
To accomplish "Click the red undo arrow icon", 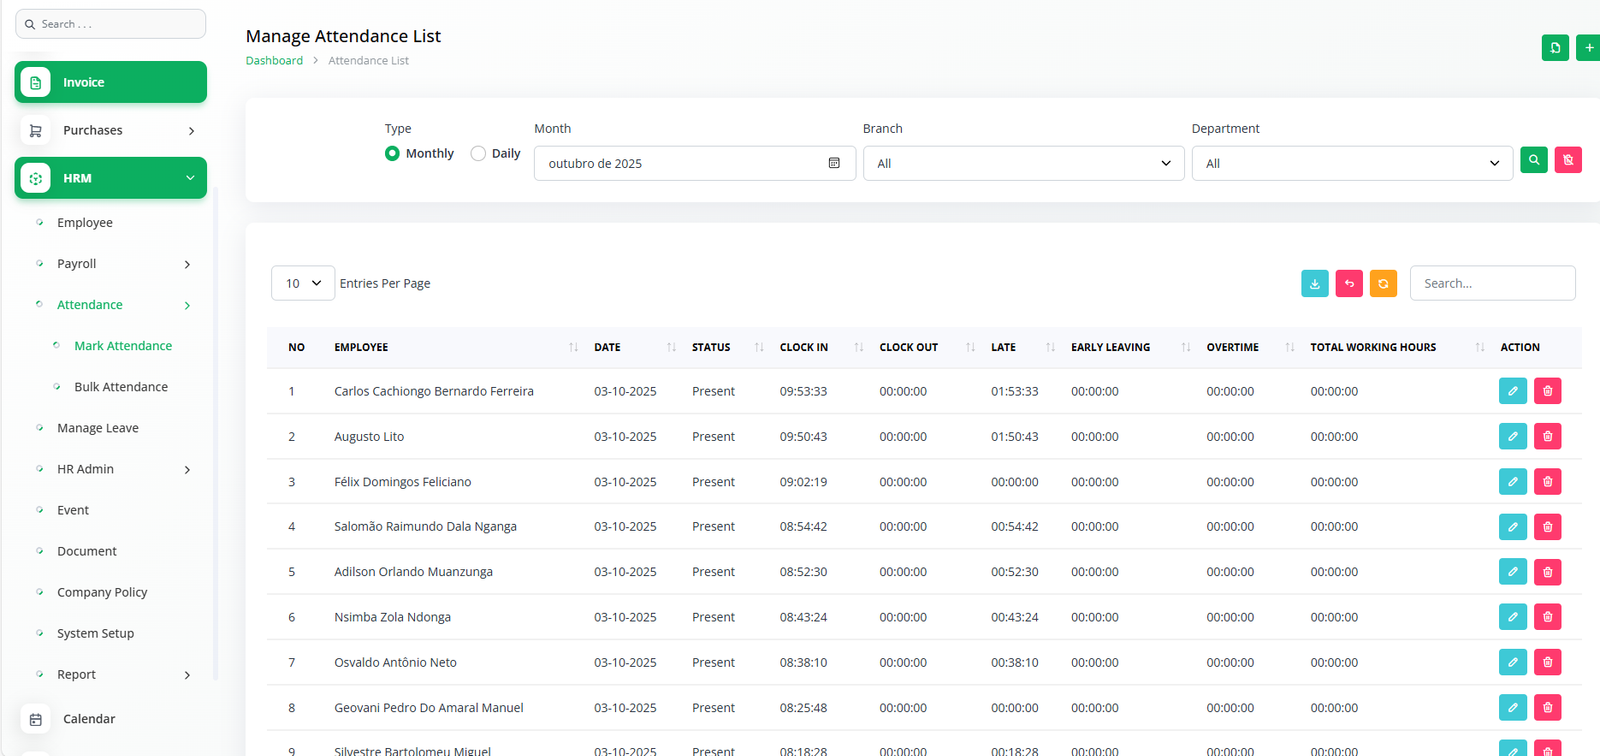I will point(1349,284).
